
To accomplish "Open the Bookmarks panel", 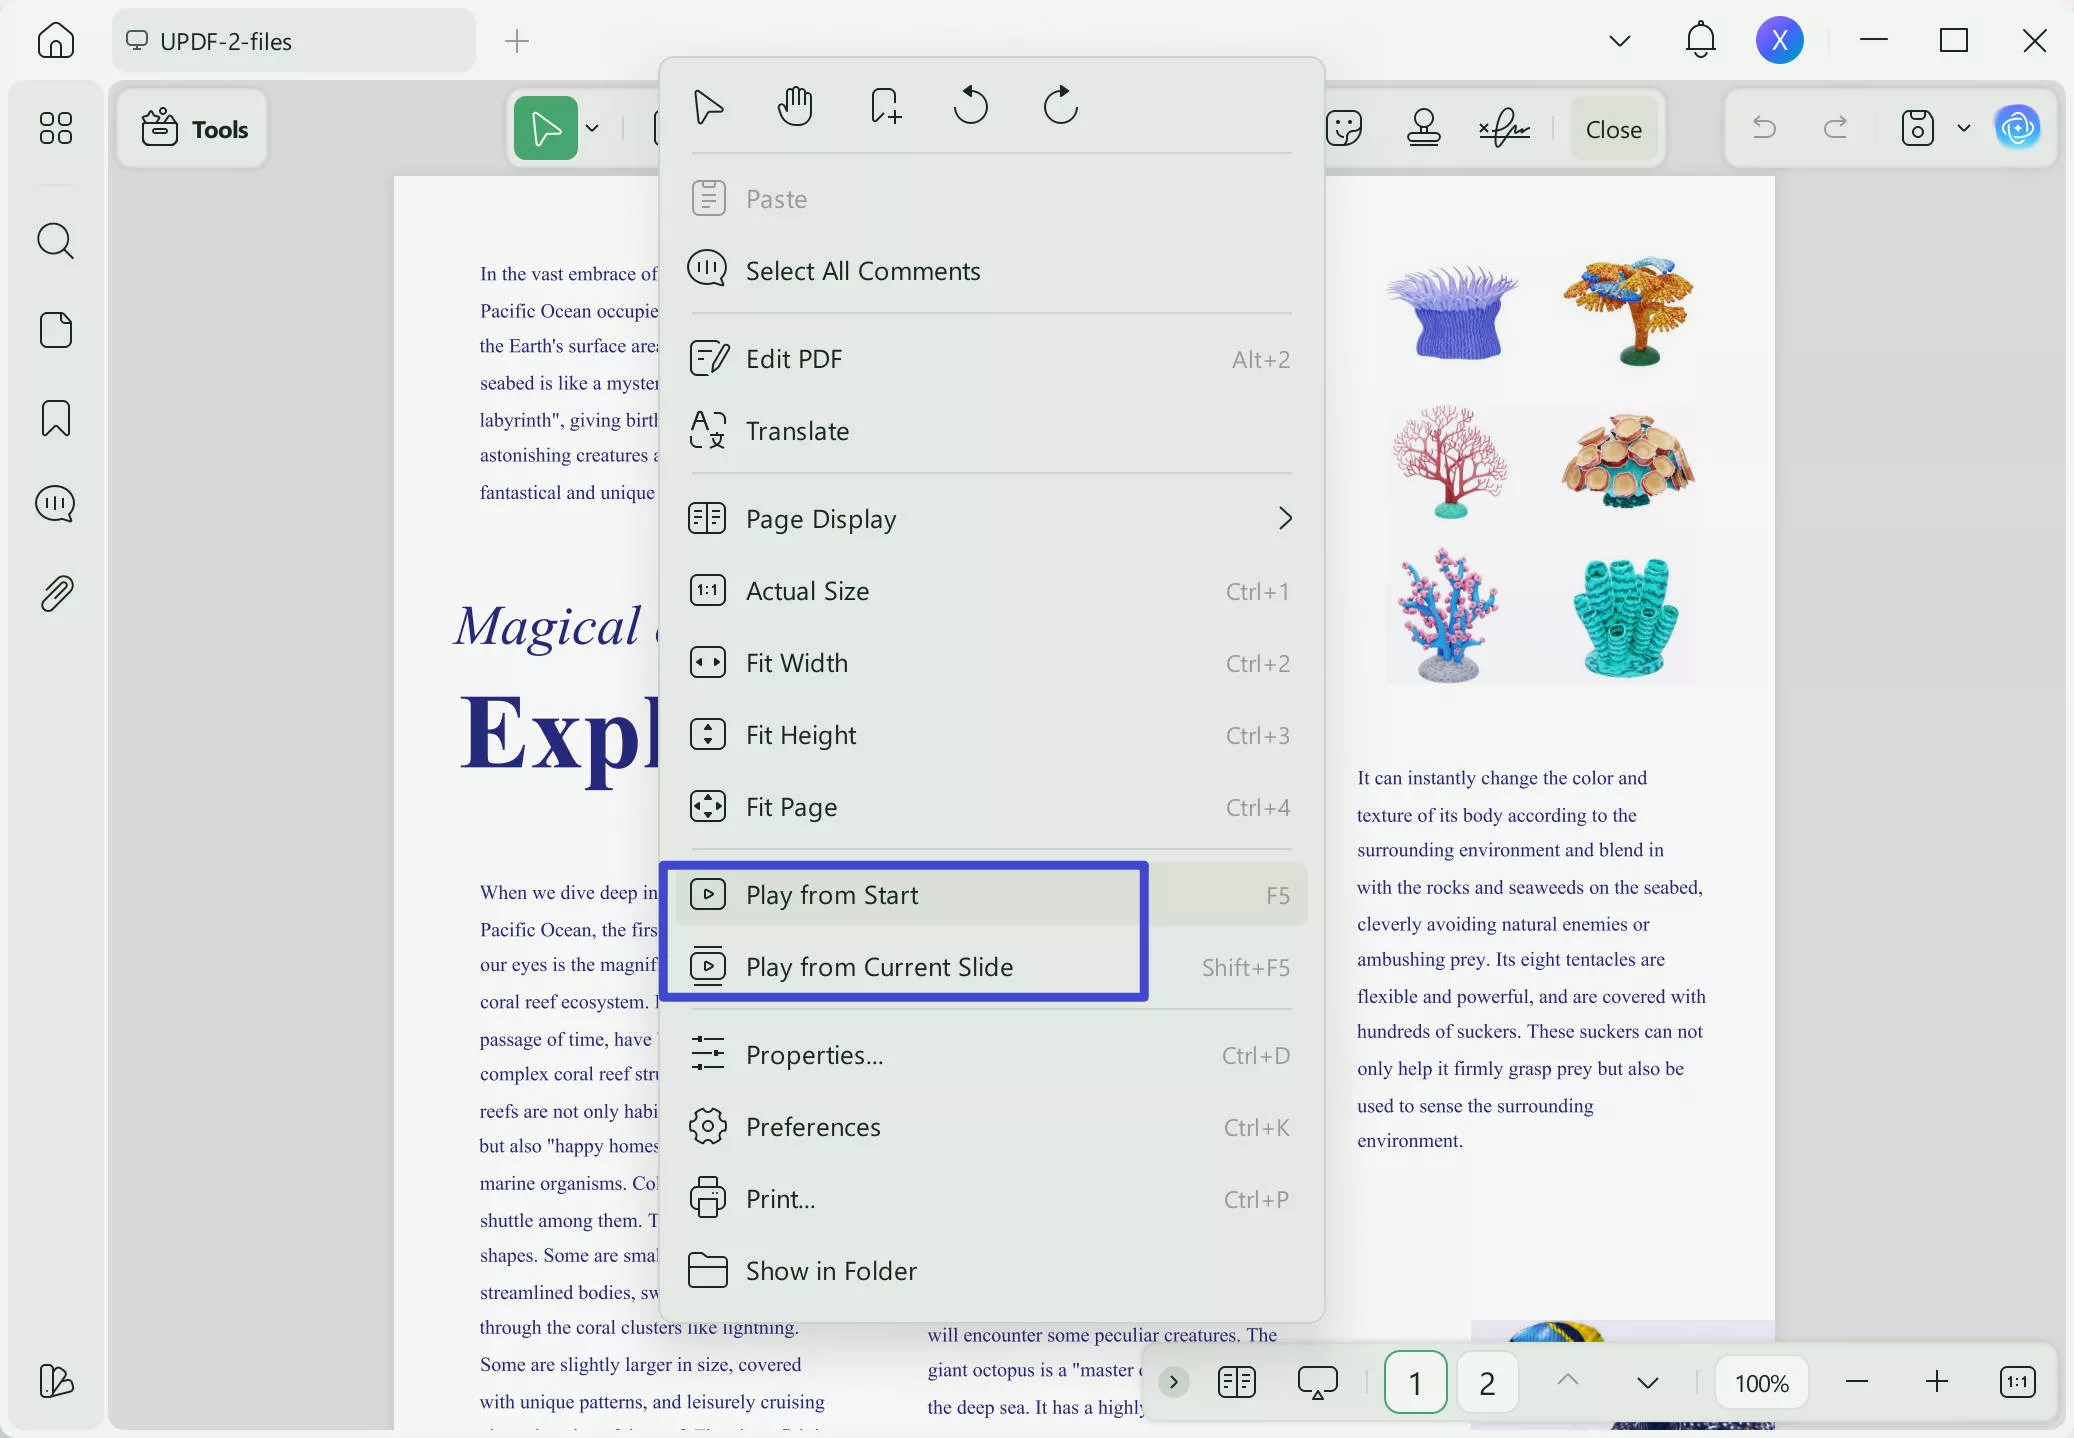I will tap(57, 418).
